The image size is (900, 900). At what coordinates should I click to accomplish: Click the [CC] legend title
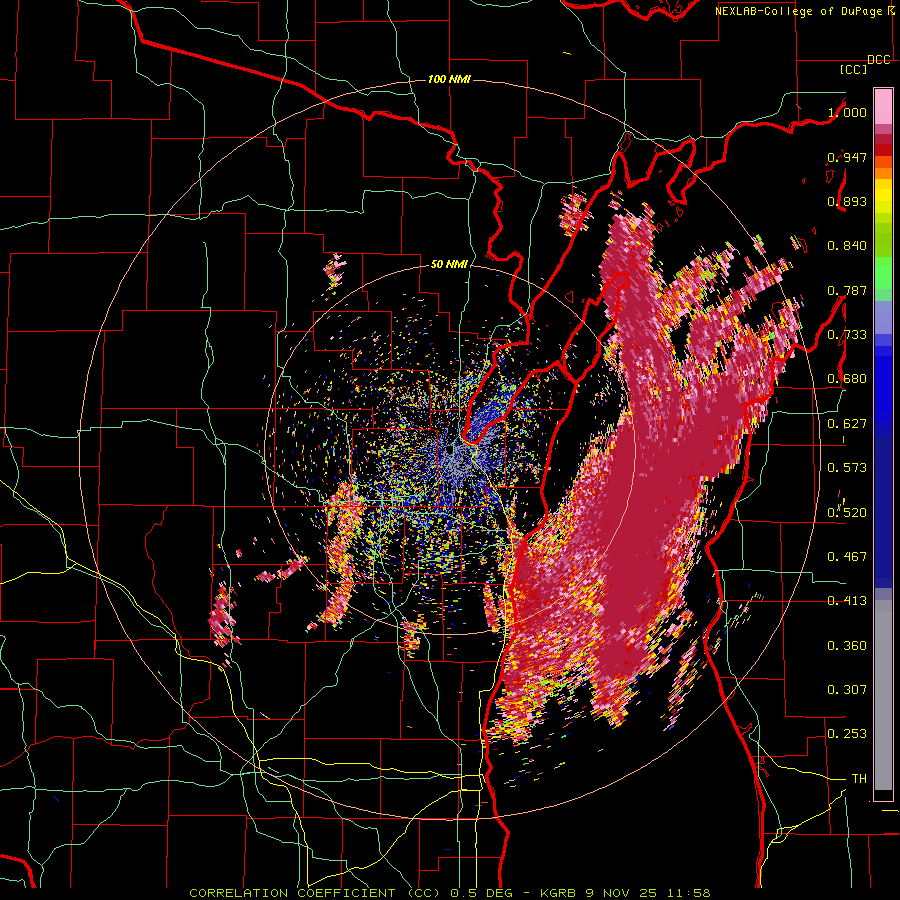click(x=853, y=69)
